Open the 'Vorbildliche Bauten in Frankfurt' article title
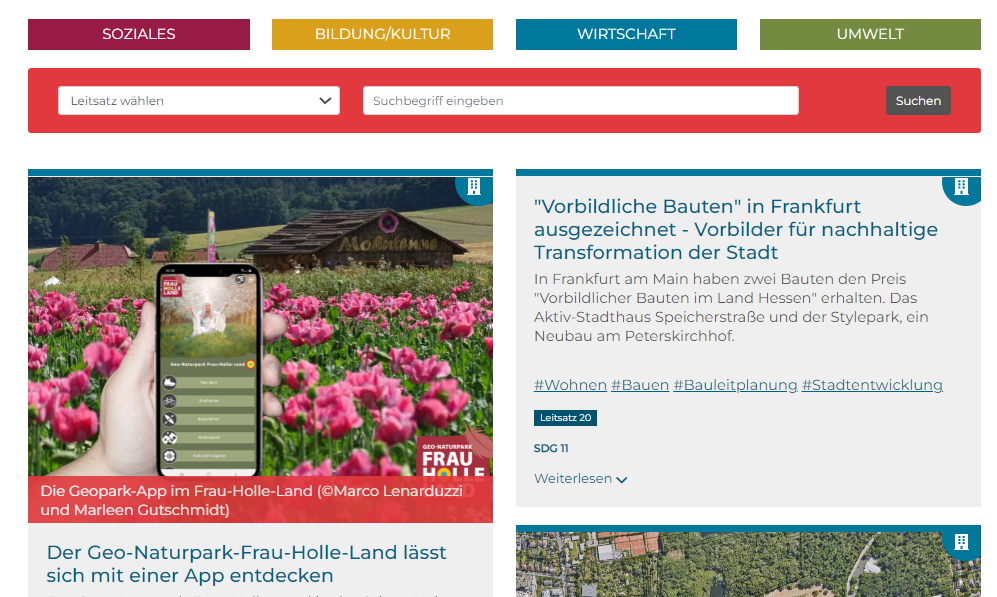The height and width of the screenshot is (597, 997). tap(736, 230)
